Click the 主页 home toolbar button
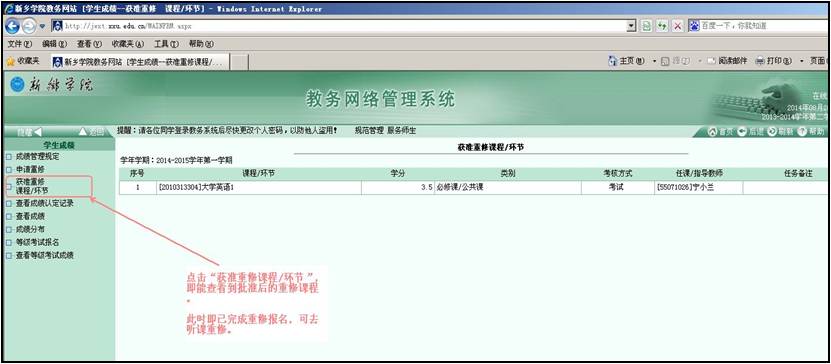831x364 pixels. 627,61
